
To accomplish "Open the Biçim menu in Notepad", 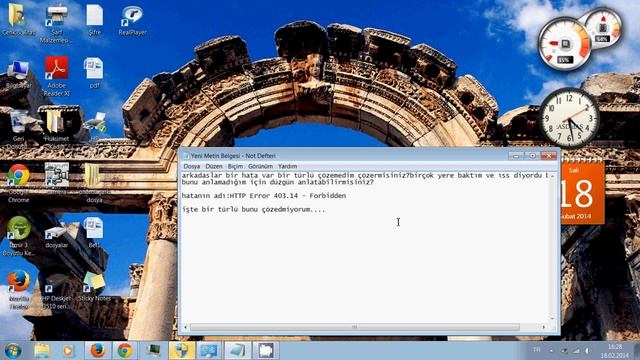I will pos(235,167).
